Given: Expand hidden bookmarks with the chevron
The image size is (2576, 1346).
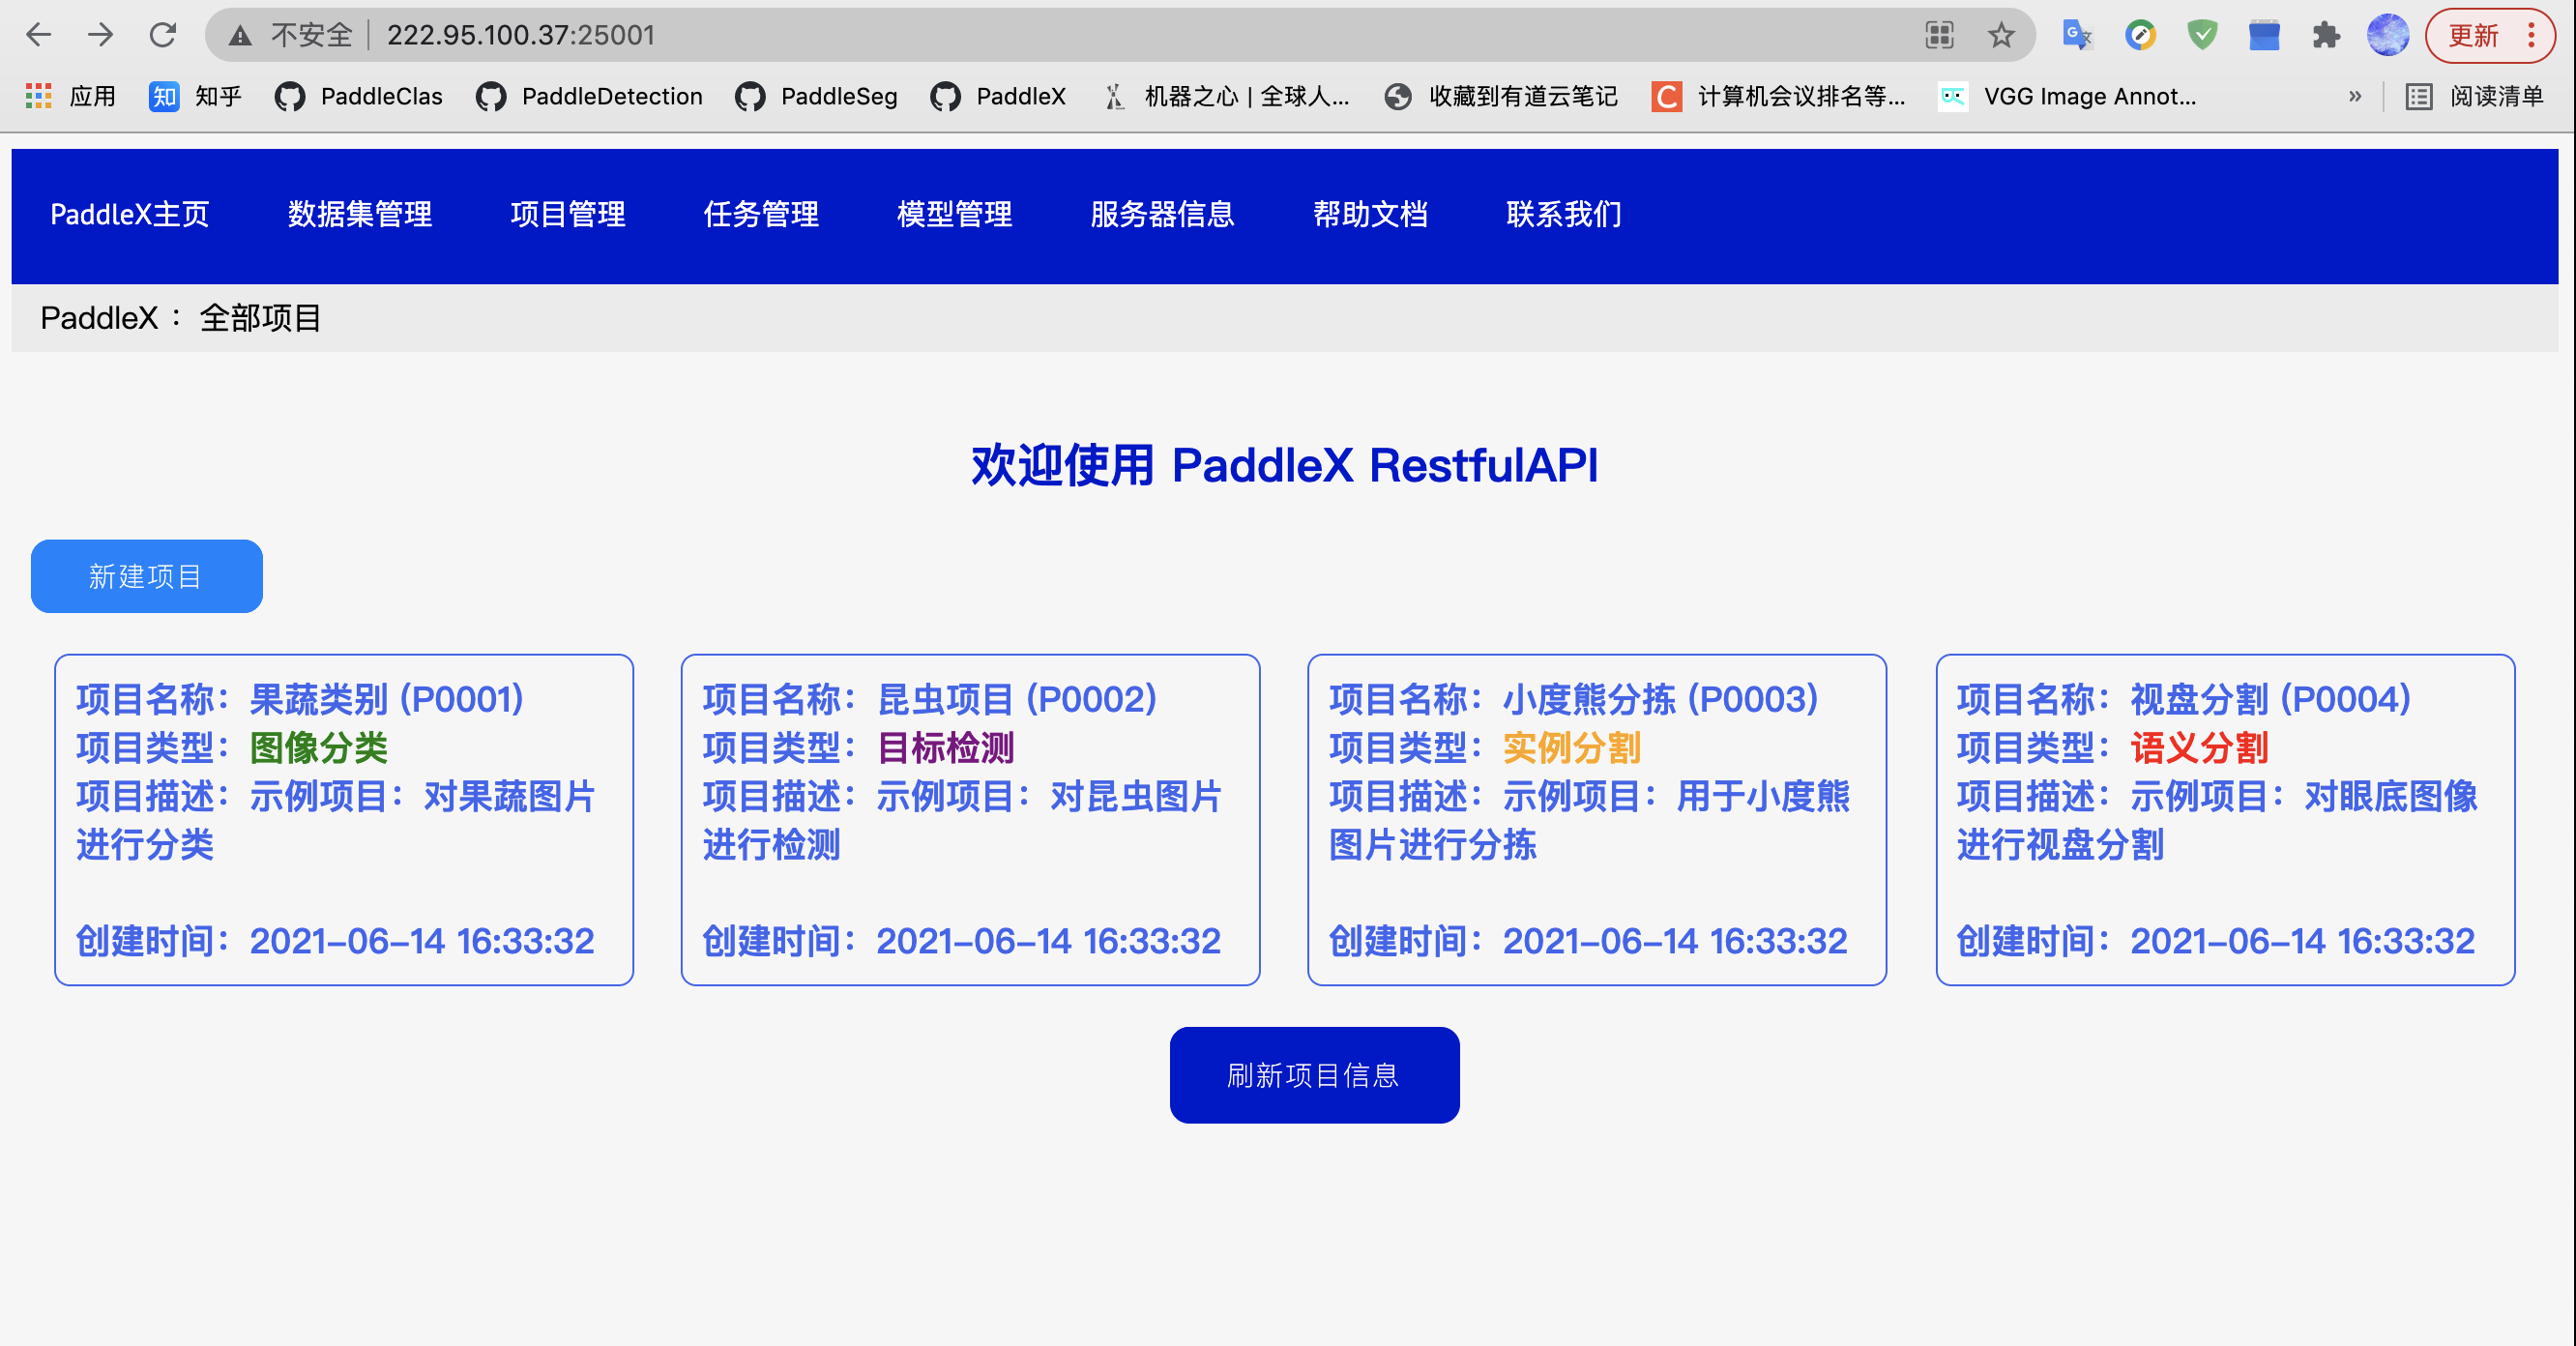Looking at the screenshot, I should click(2355, 96).
